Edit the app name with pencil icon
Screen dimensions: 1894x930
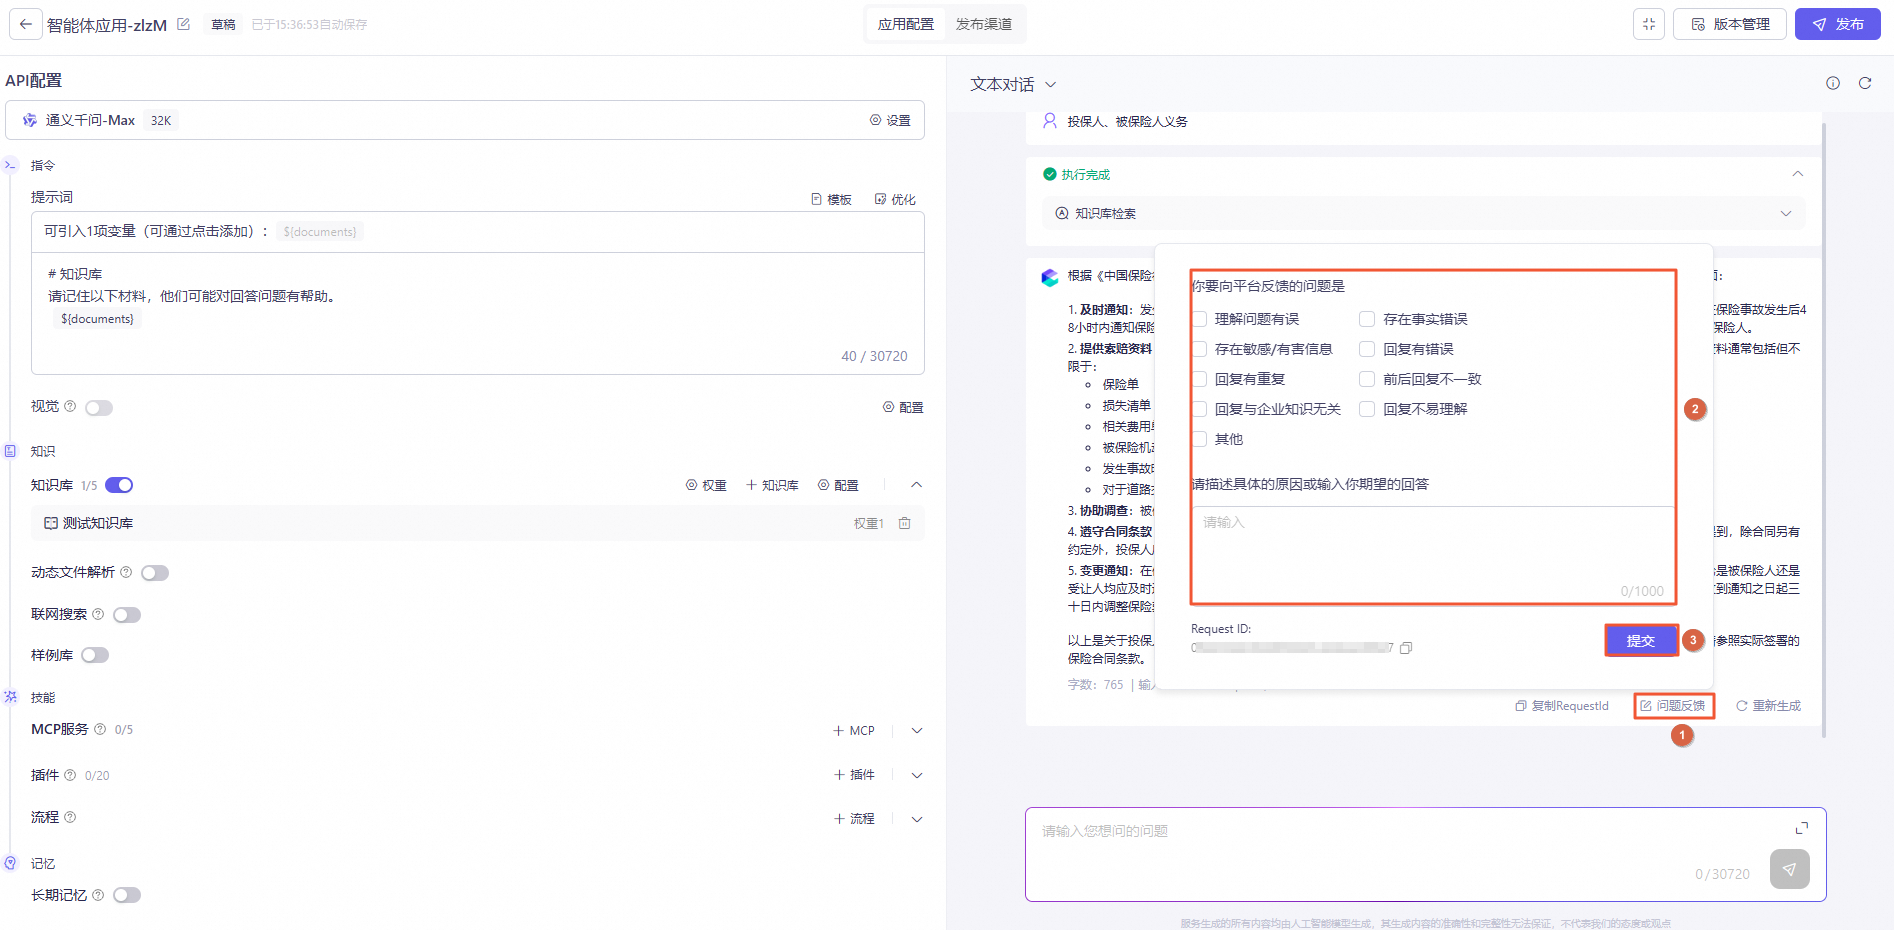pos(183,24)
